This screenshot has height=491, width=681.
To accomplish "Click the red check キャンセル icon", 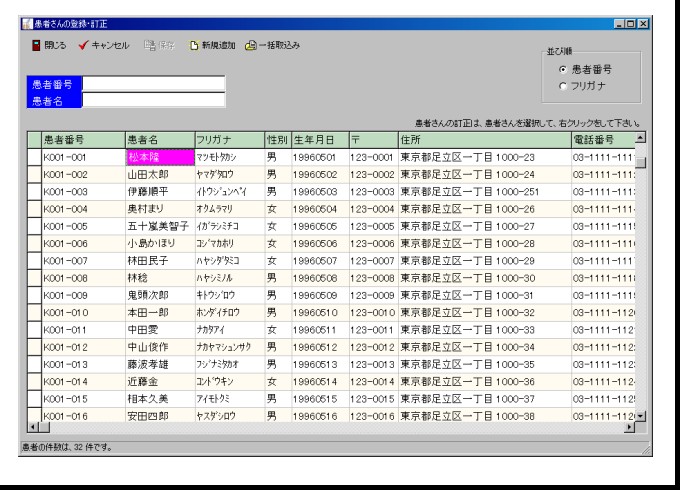I will point(83,45).
